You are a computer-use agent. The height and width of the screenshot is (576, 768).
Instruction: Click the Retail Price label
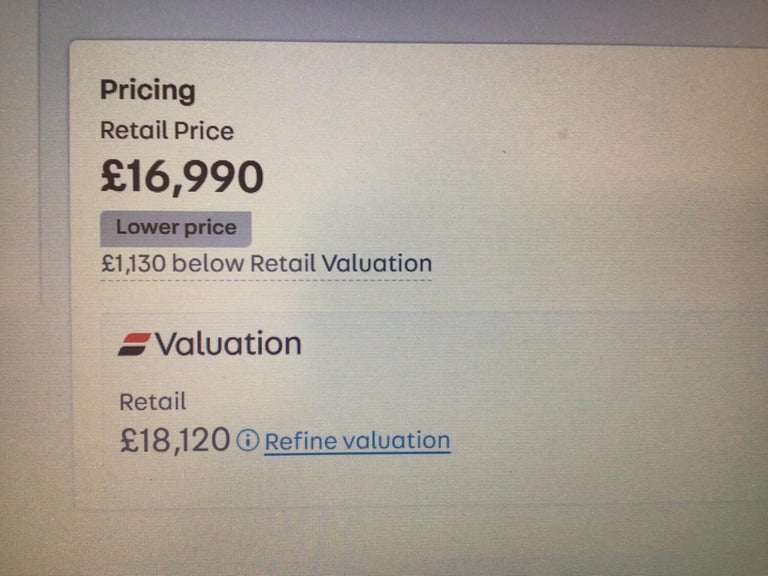[167, 131]
